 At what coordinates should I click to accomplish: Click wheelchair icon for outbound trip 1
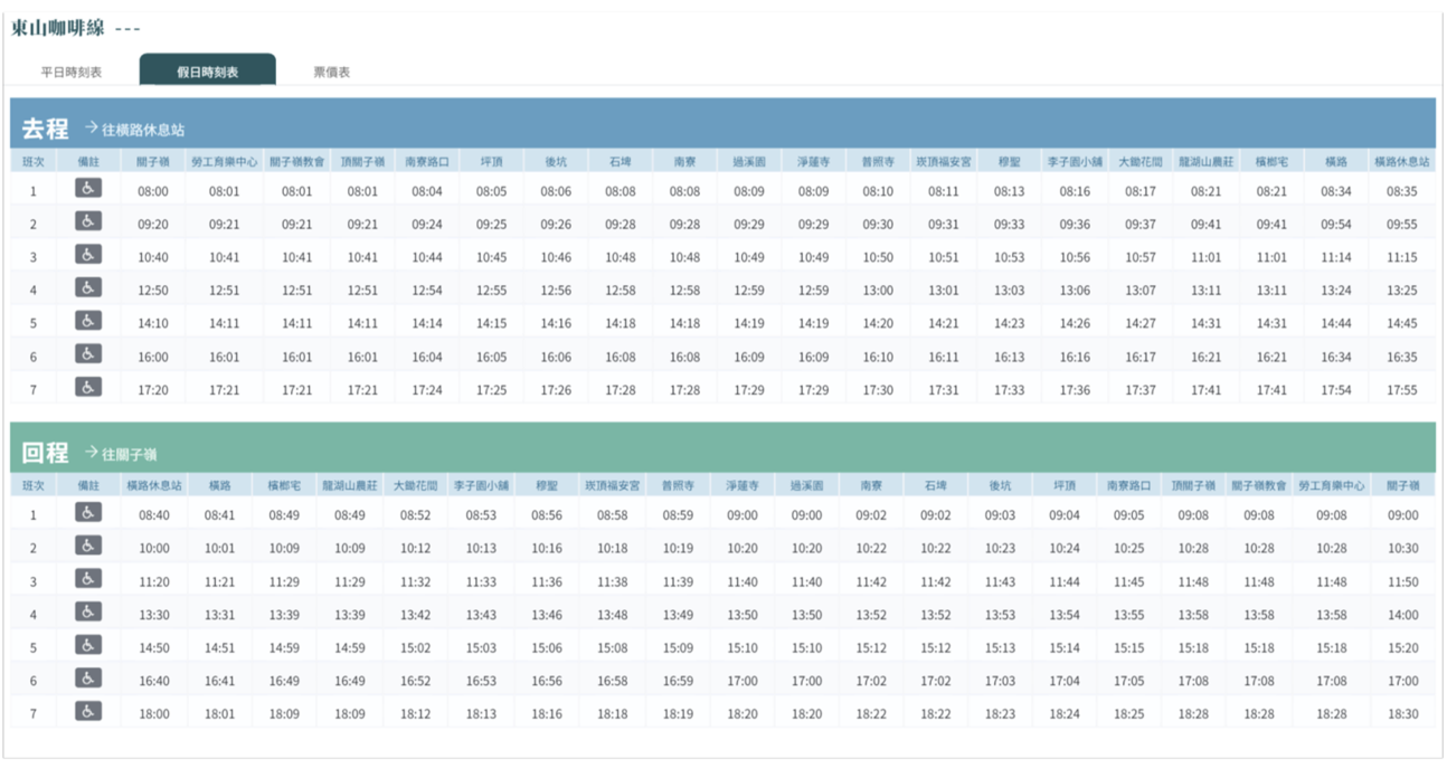pos(88,188)
